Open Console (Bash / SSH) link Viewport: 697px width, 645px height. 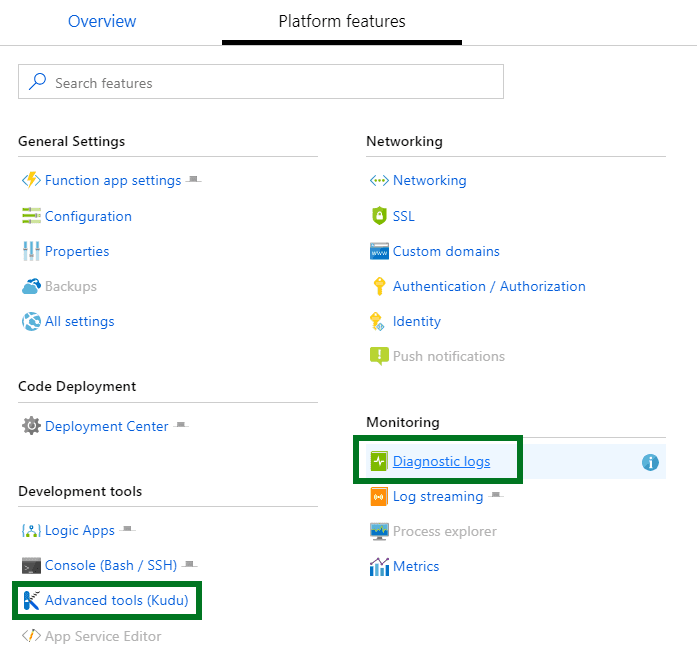point(111,565)
